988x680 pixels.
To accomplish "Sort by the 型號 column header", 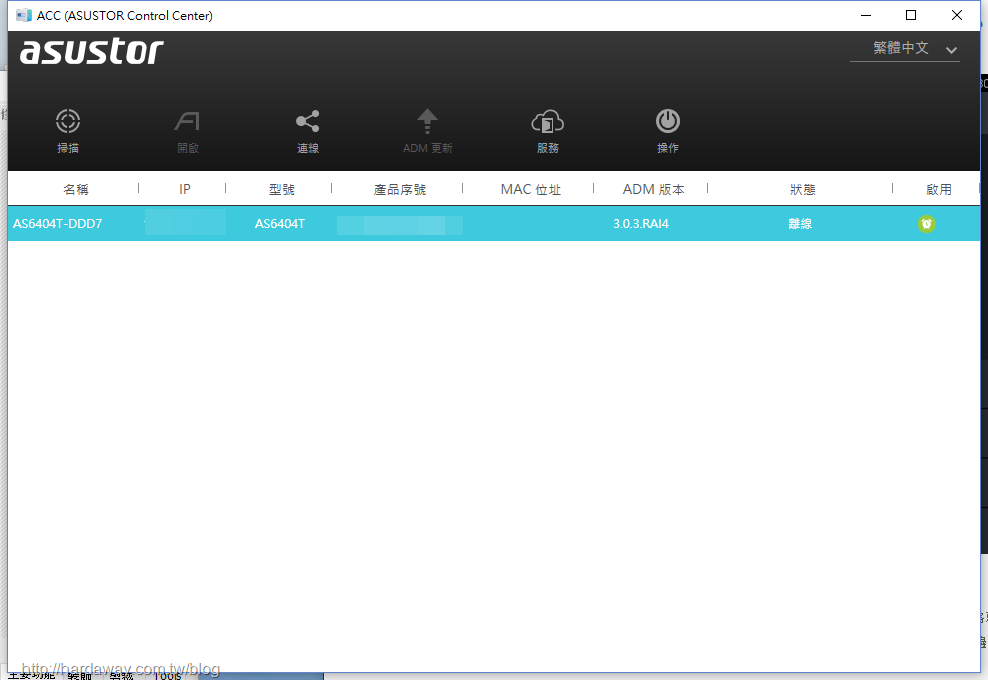I will (282, 189).
